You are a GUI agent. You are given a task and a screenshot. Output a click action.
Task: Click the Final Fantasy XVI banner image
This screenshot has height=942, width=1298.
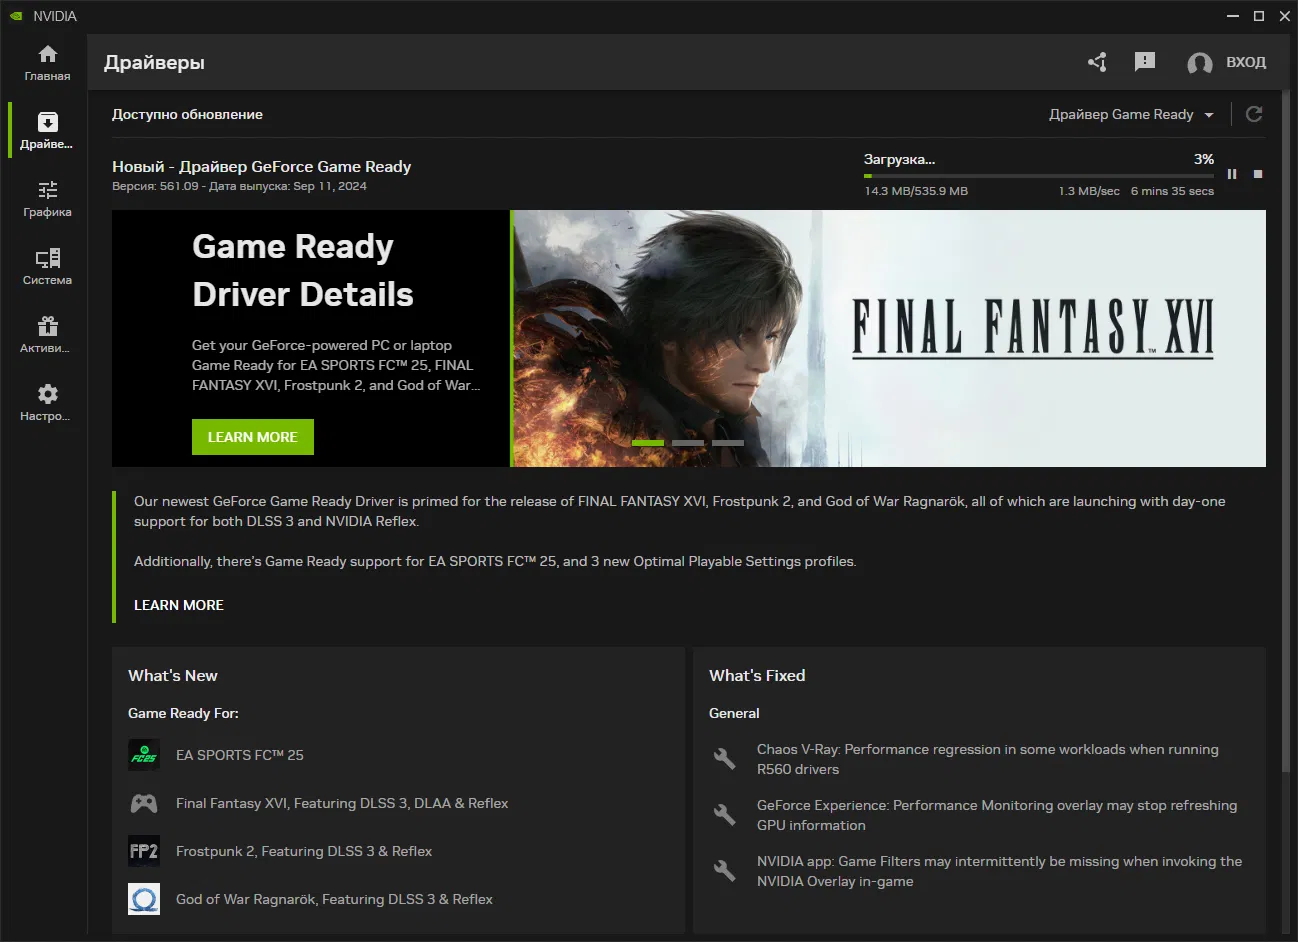889,338
